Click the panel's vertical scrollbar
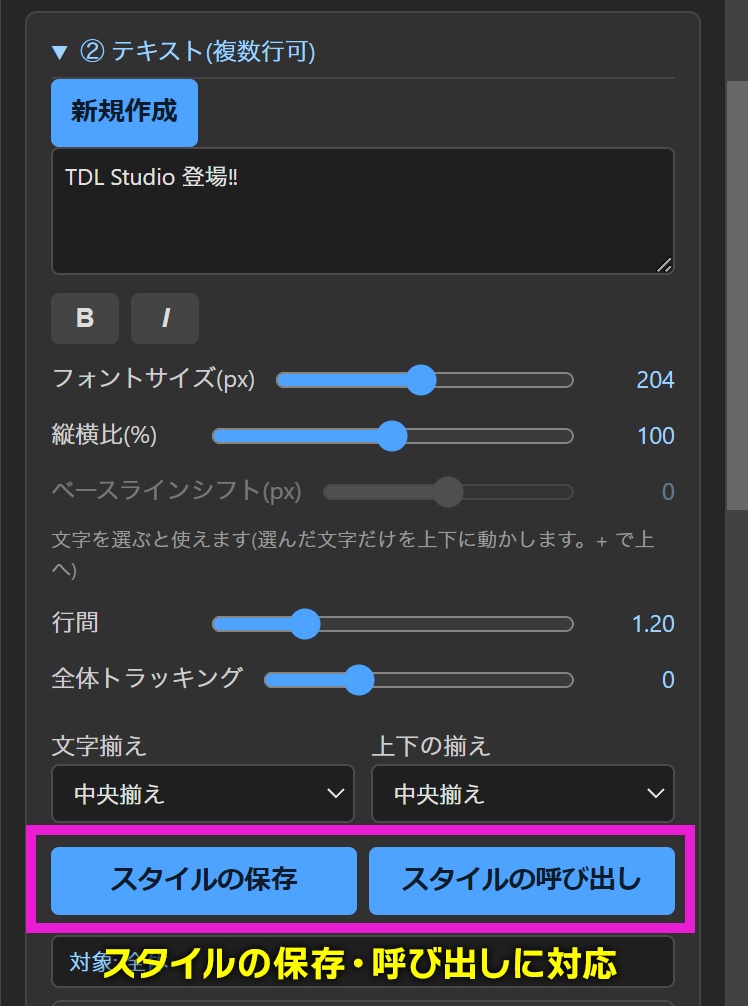This screenshot has height=1006, width=748. pos(737,295)
